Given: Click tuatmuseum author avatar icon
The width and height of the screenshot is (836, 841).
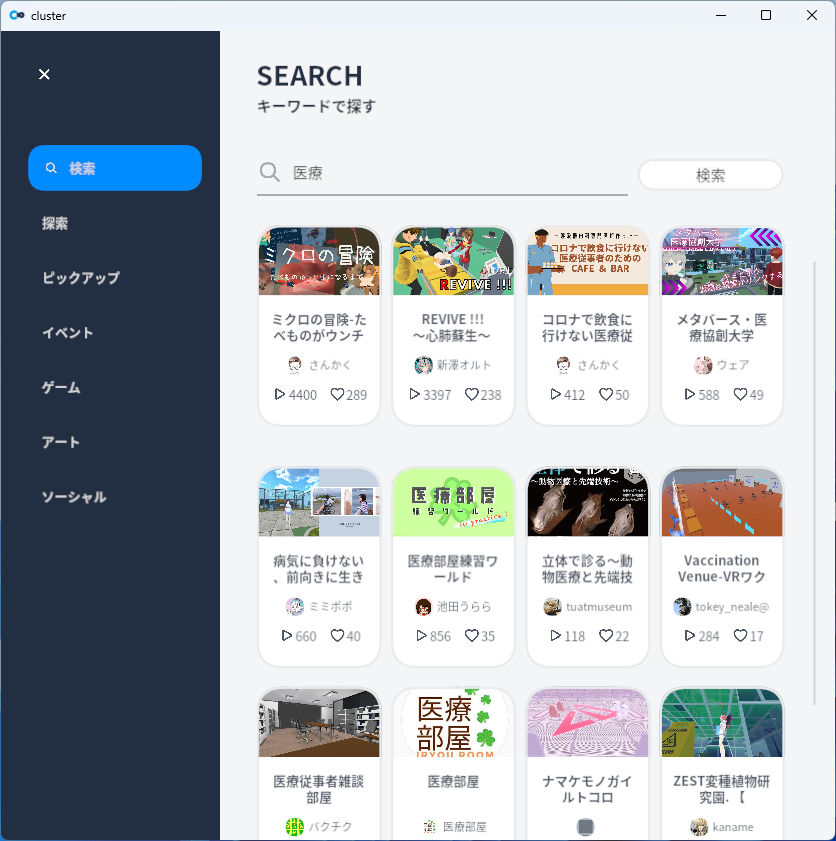Looking at the screenshot, I should pyautogui.click(x=552, y=607).
